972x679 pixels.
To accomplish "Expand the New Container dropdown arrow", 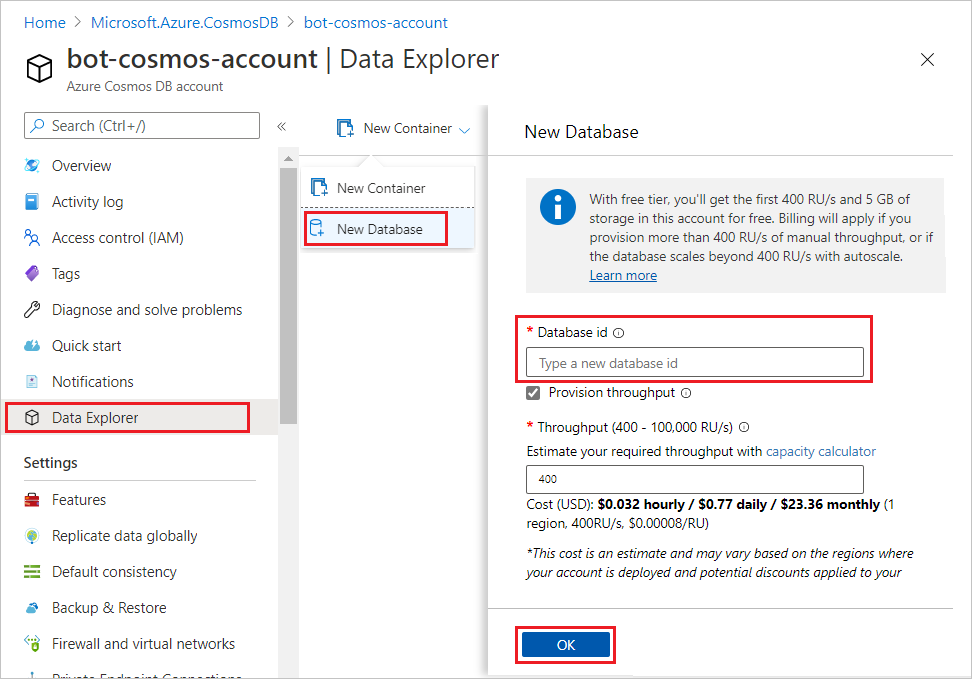I will click(x=464, y=129).
